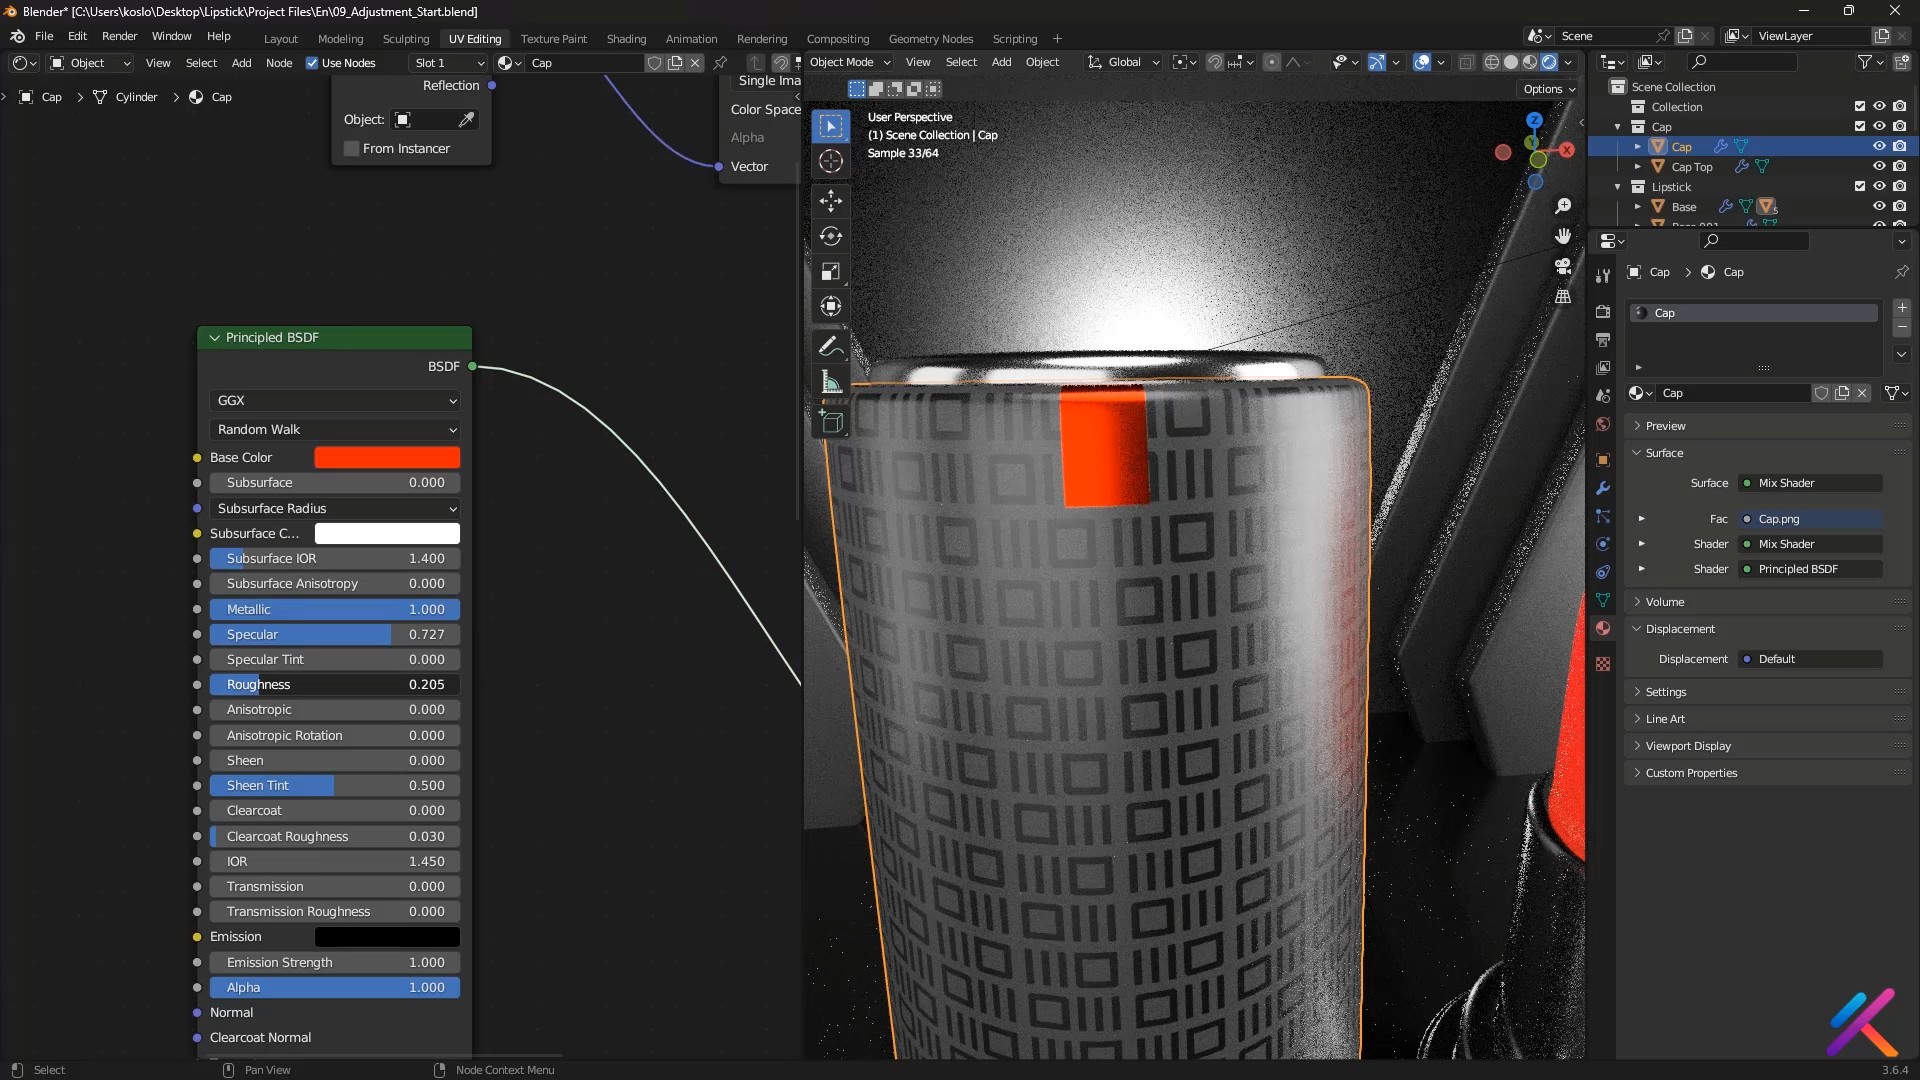Select the Move tool in viewport toolbar
This screenshot has height=1080, width=1920.
[830, 201]
